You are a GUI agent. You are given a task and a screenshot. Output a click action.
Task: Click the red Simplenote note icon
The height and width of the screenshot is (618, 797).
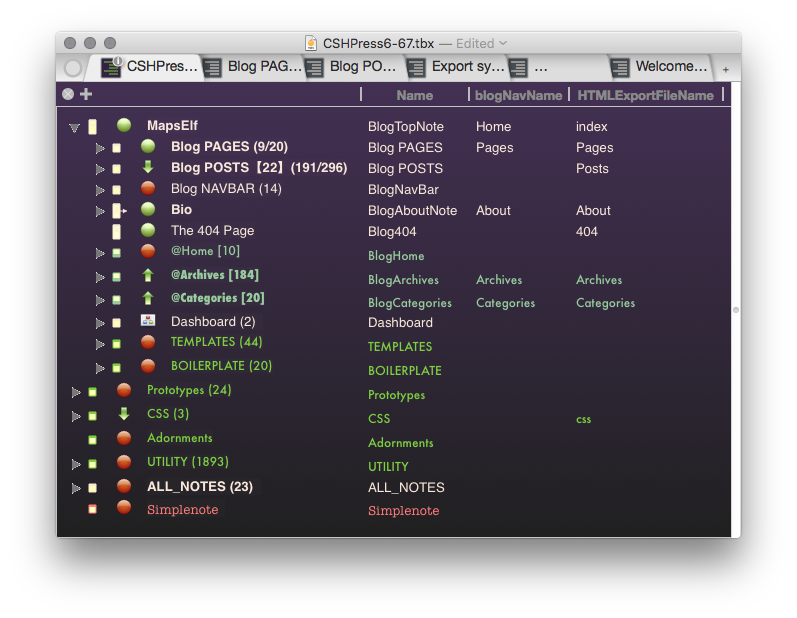[x=93, y=509]
